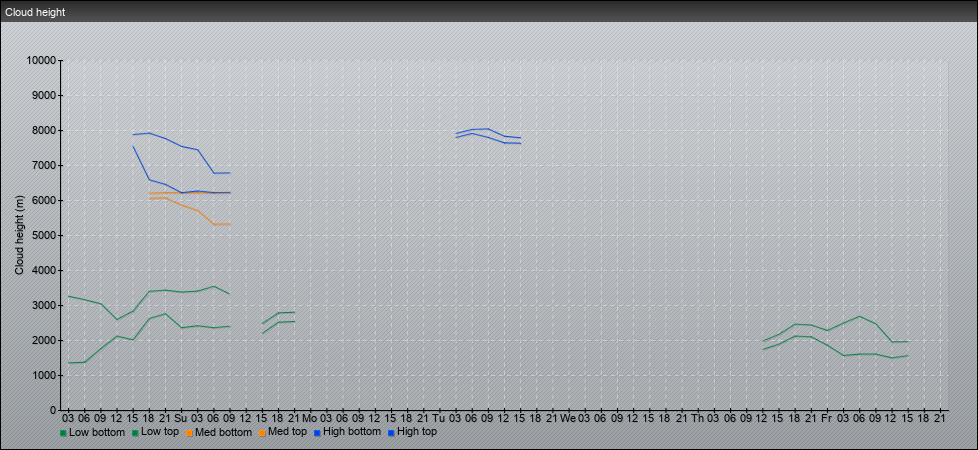Select the 5000 y-axis value

click(x=44, y=235)
